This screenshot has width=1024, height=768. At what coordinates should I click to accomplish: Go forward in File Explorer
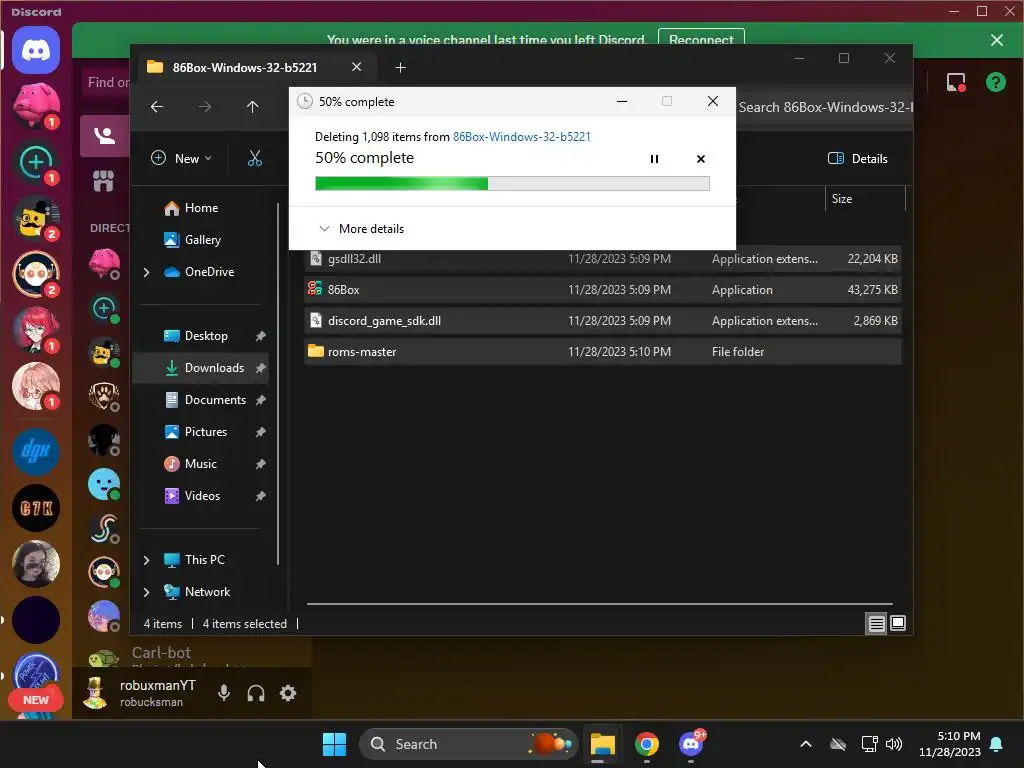(x=205, y=106)
